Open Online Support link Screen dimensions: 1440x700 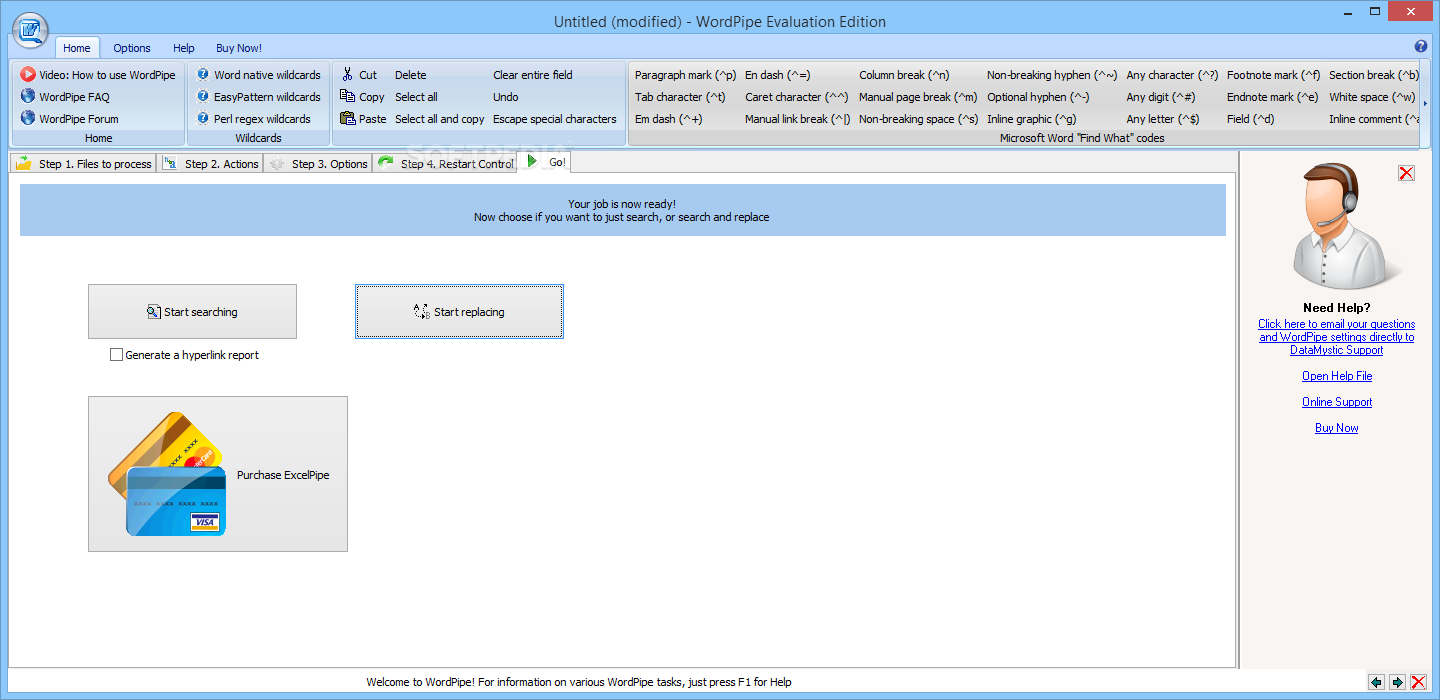coord(1337,402)
